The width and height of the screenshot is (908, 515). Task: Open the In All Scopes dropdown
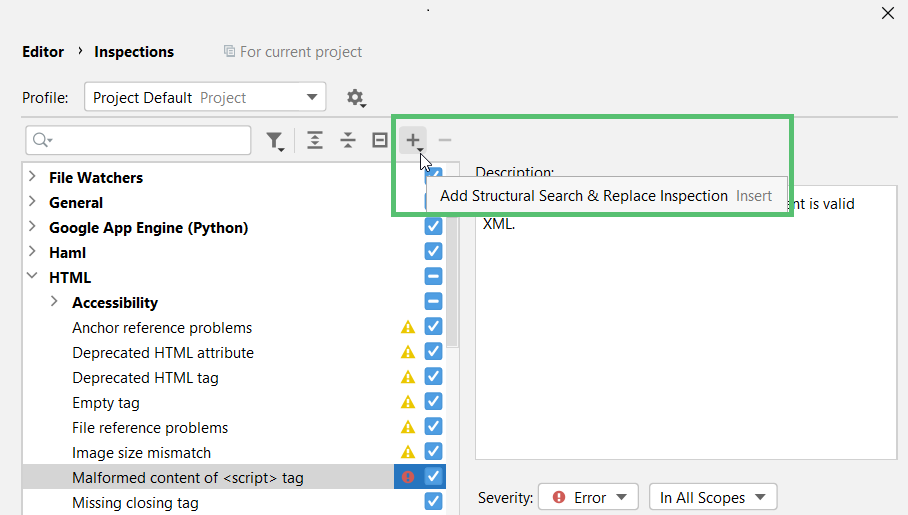coord(713,497)
